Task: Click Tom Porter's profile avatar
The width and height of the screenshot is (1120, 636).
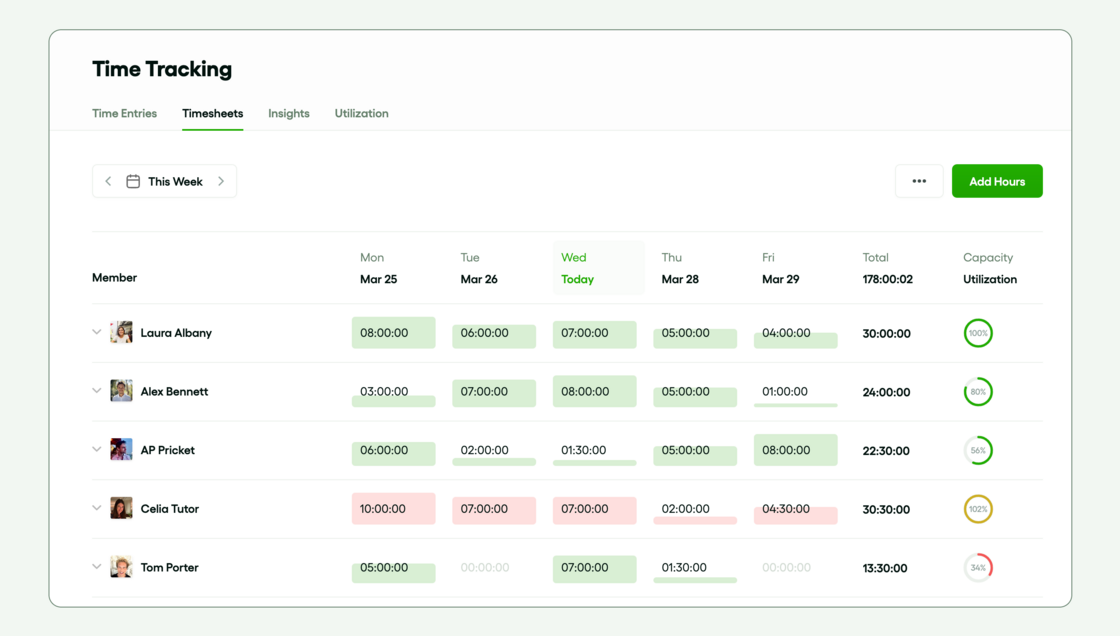Action: [x=121, y=567]
